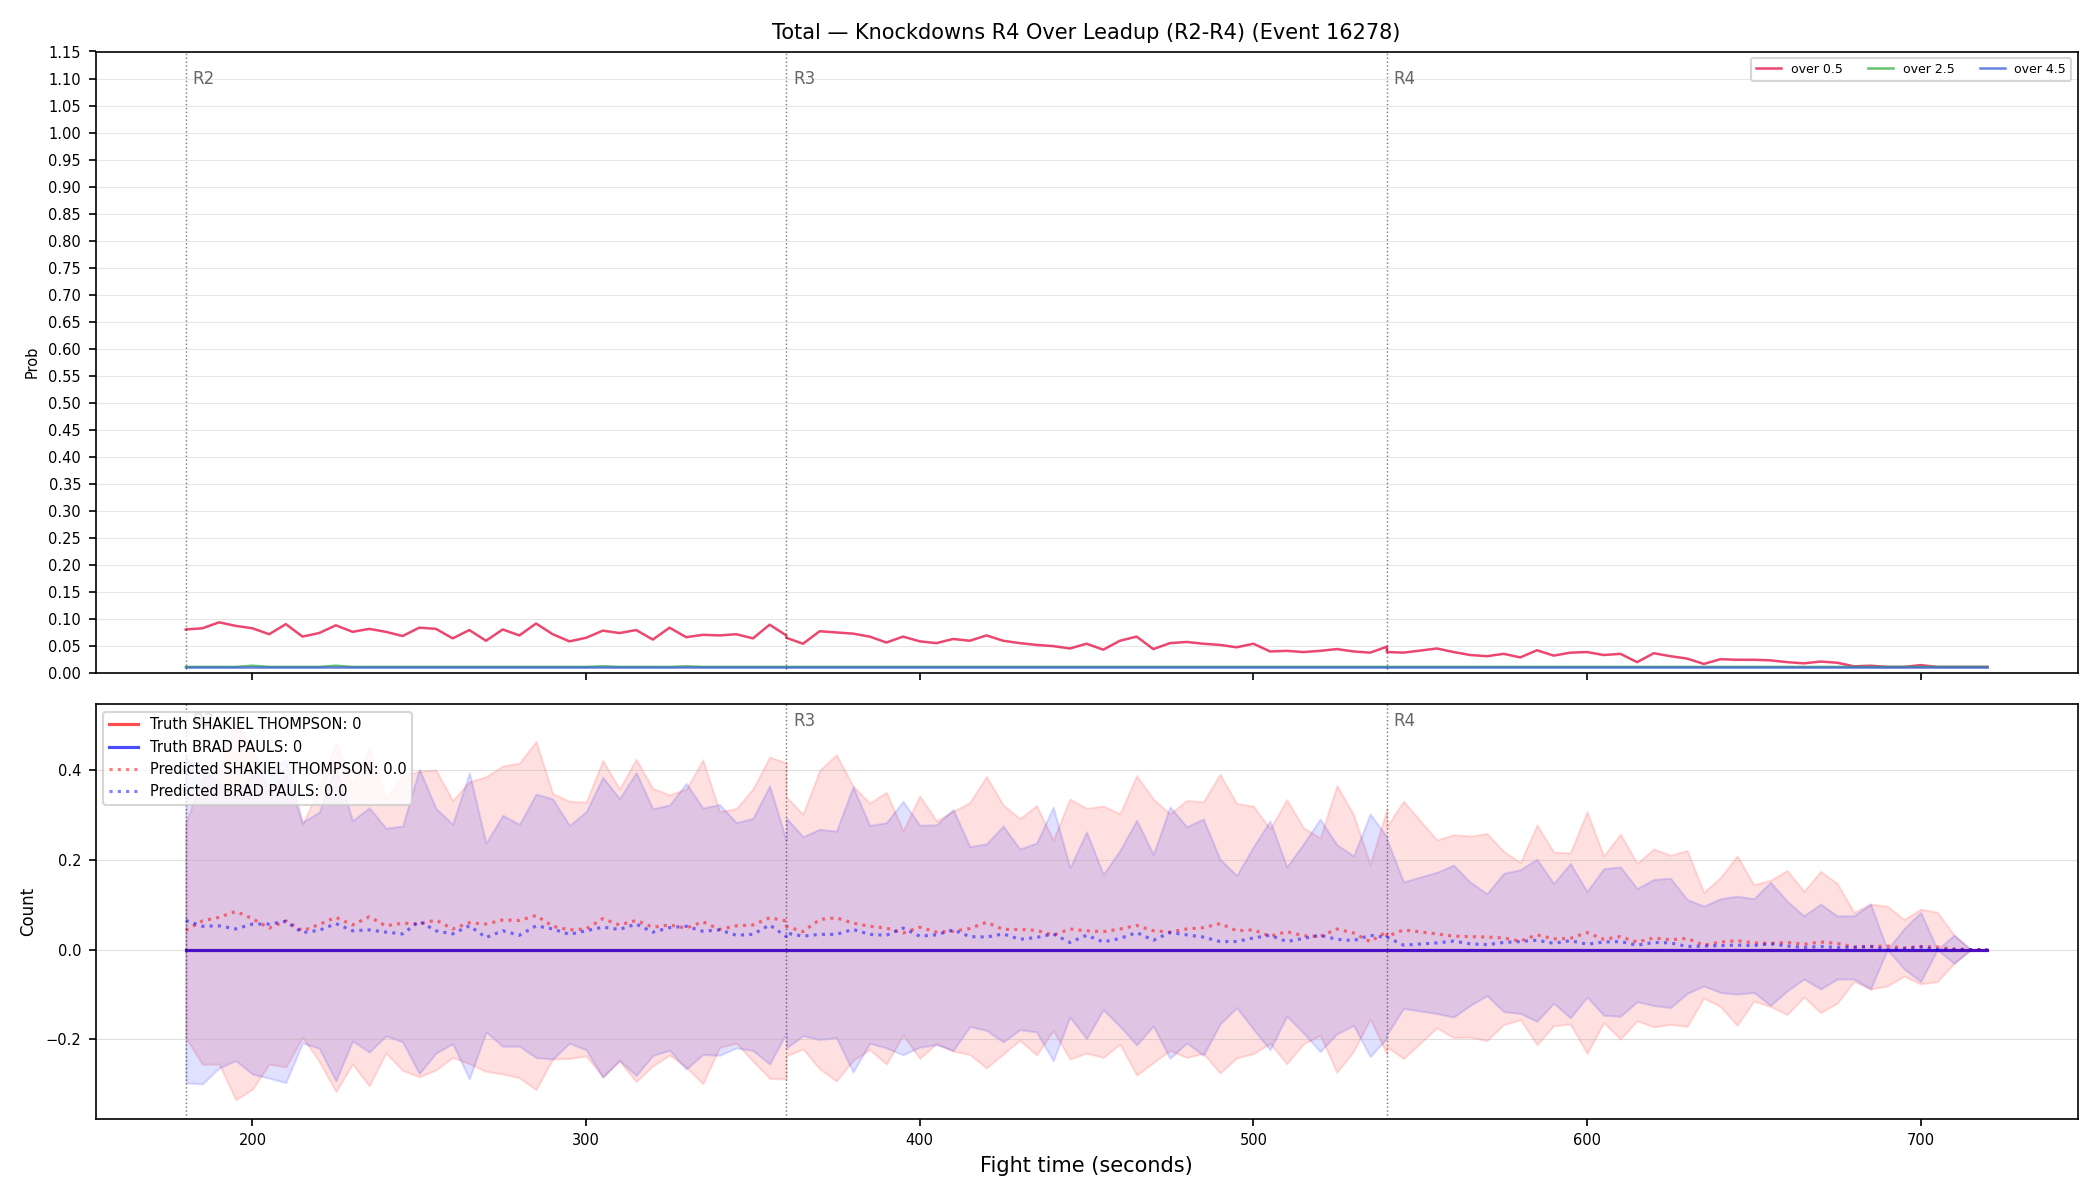Select the 'over 0.5' legend entry

coord(1798,69)
